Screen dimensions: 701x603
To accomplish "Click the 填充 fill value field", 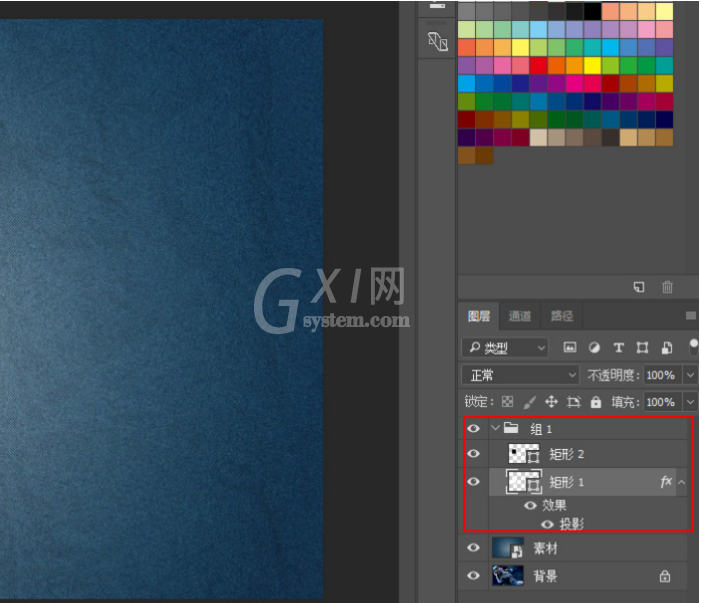I will (x=662, y=402).
